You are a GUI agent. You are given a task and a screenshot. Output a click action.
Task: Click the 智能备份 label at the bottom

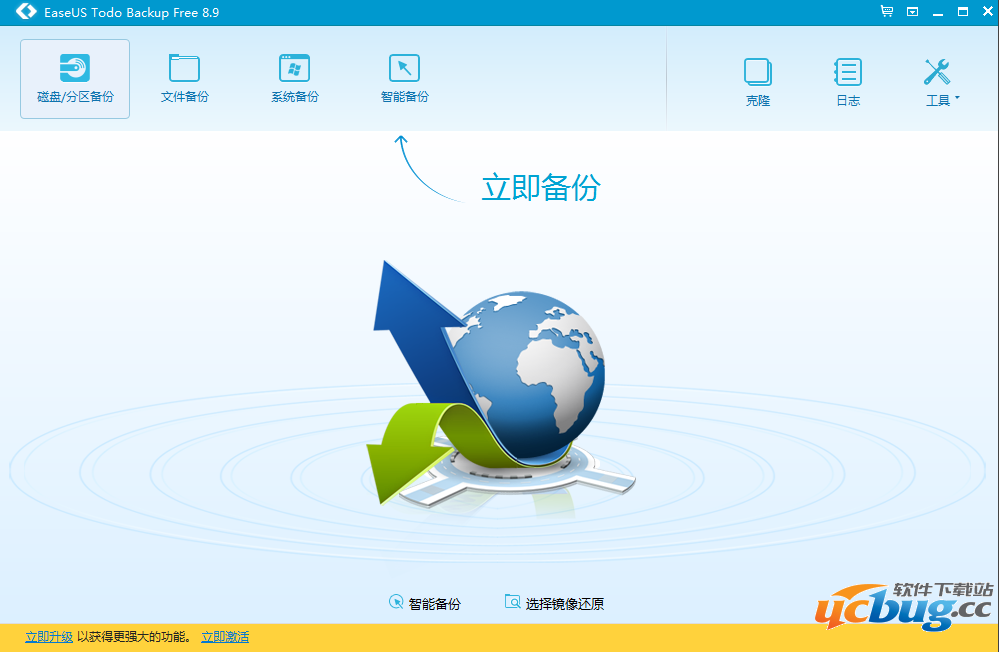[437, 602]
